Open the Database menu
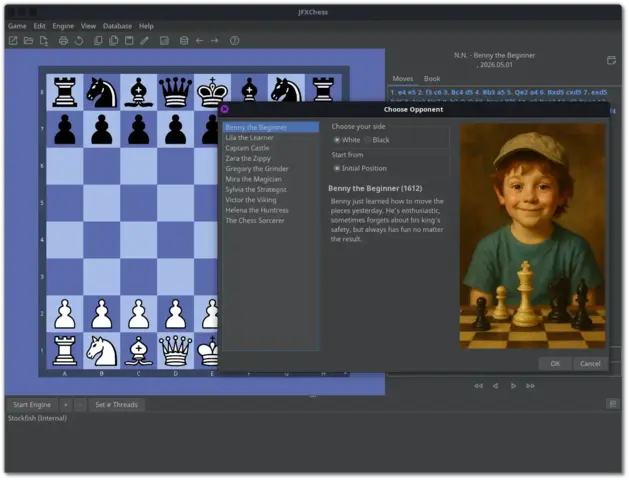This screenshot has width=629, height=480. [117, 26]
